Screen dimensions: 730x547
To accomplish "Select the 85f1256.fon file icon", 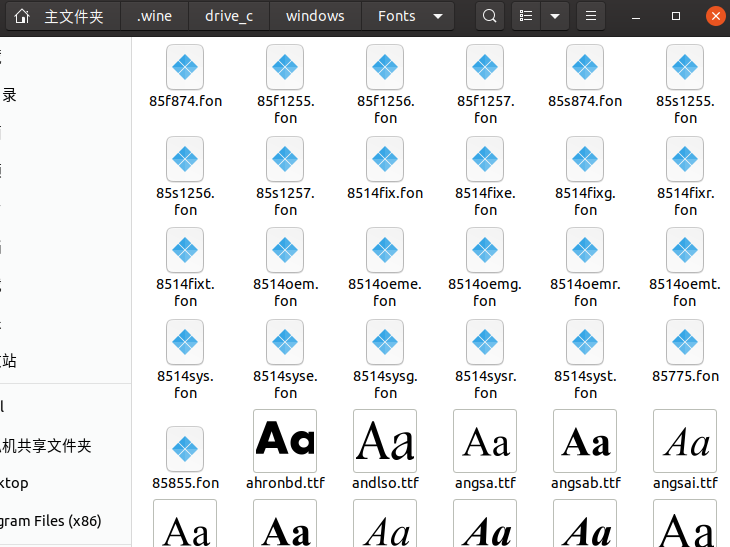I will 385,67.
